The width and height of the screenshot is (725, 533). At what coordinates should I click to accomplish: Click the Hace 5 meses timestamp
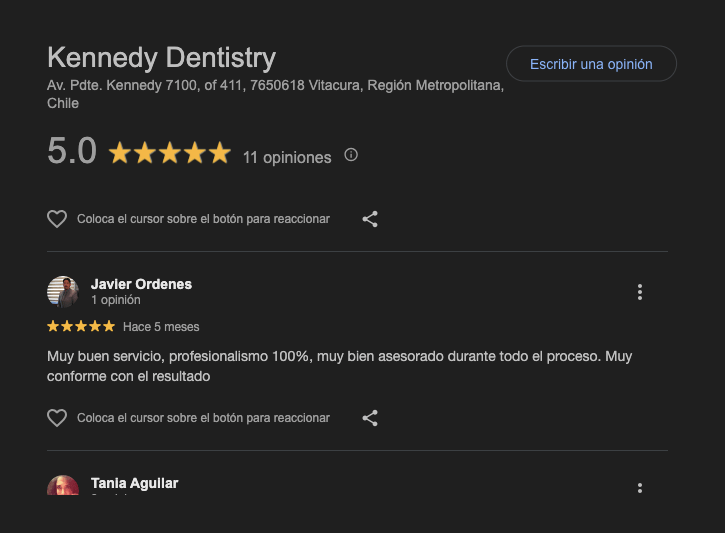pyautogui.click(x=161, y=327)
